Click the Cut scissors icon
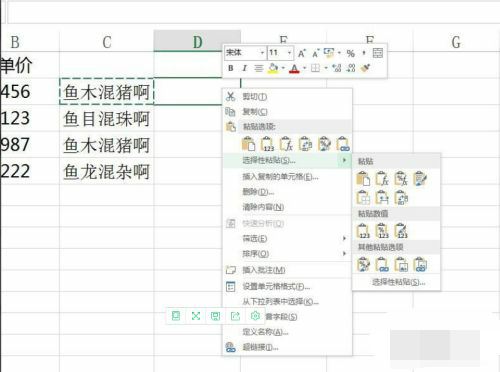 (x=230, y=97)
